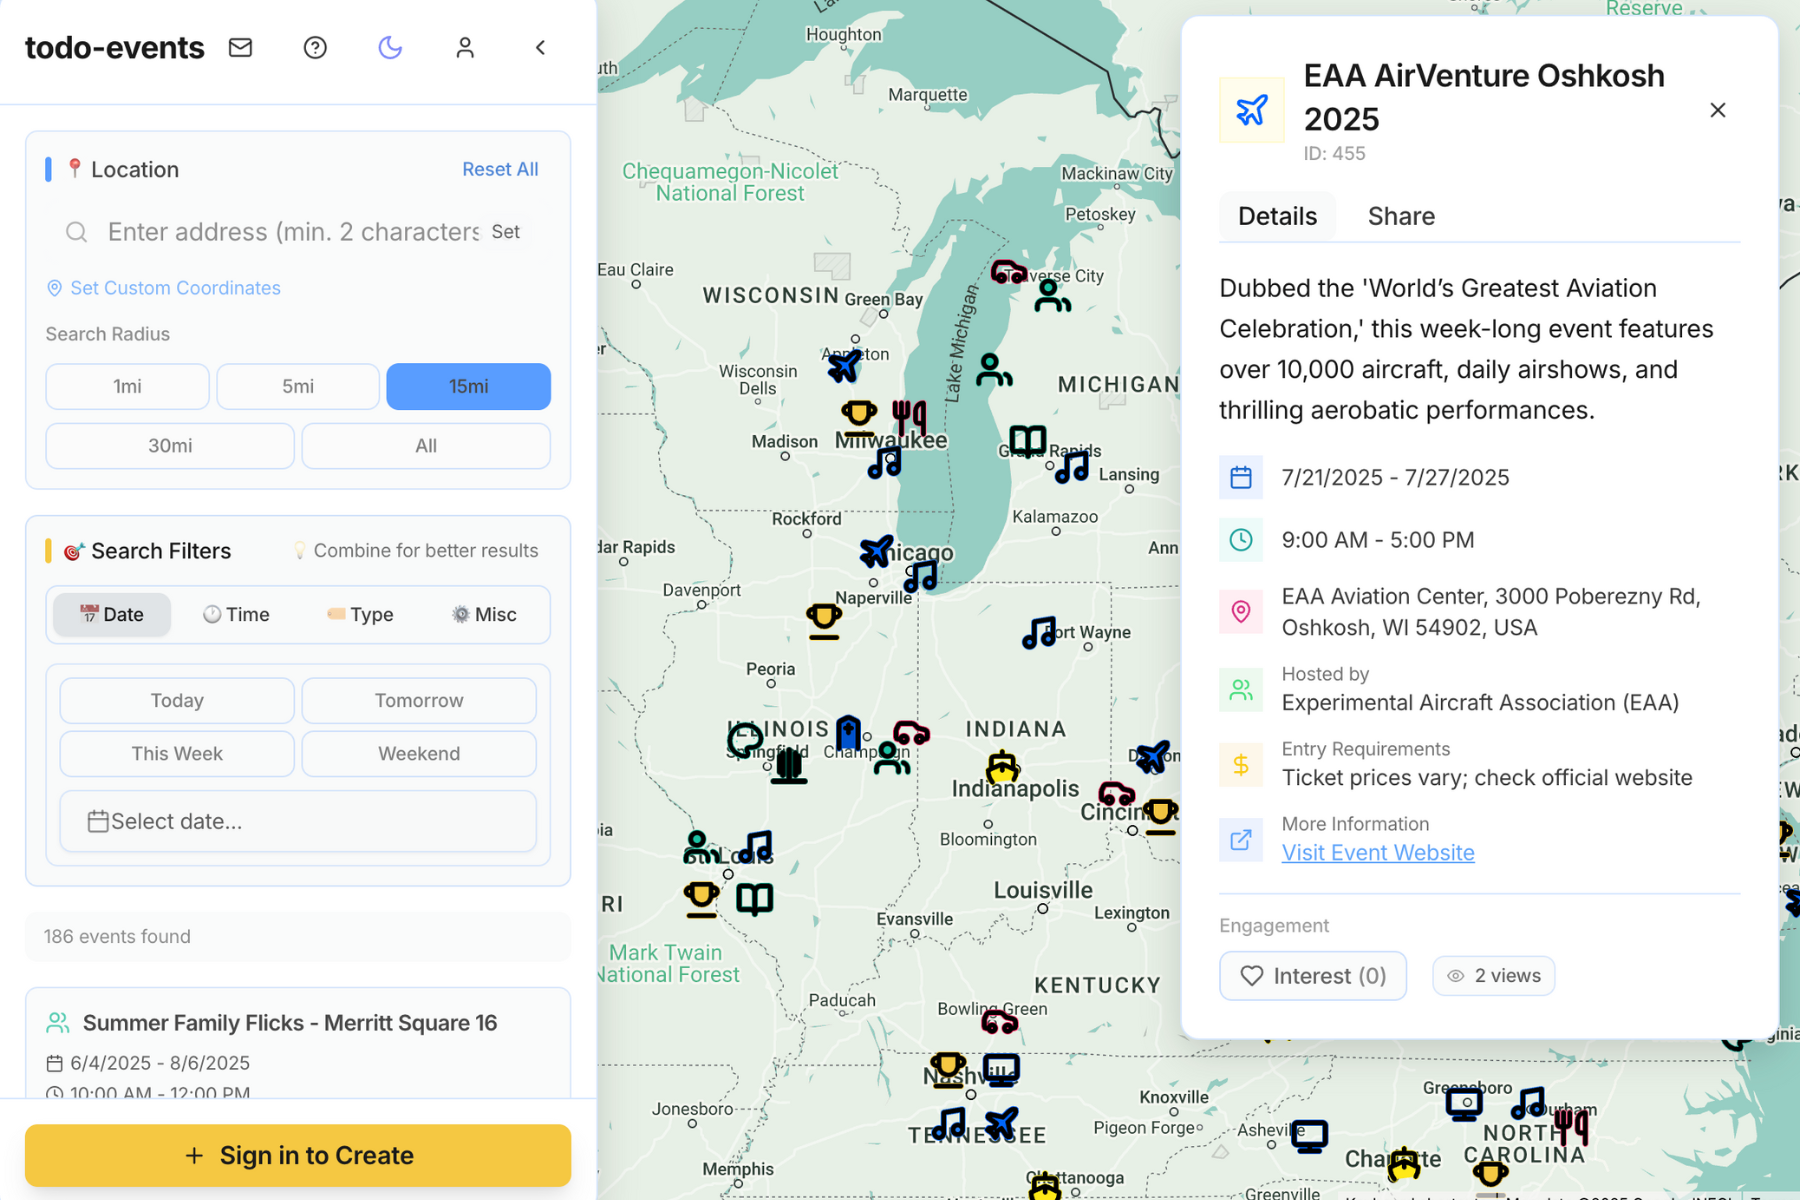Open the help question mark icon
Viewport: 1800px width, 1200px height.
(315, 47)
